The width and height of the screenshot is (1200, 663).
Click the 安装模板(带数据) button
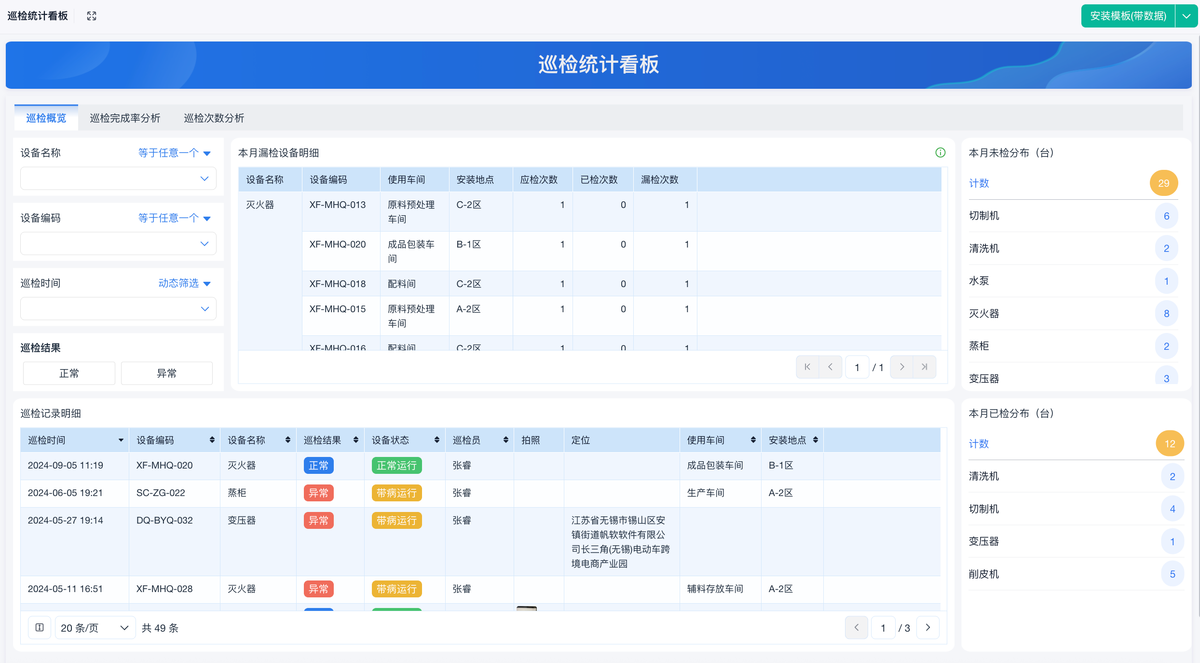(x=1127, y=16)
